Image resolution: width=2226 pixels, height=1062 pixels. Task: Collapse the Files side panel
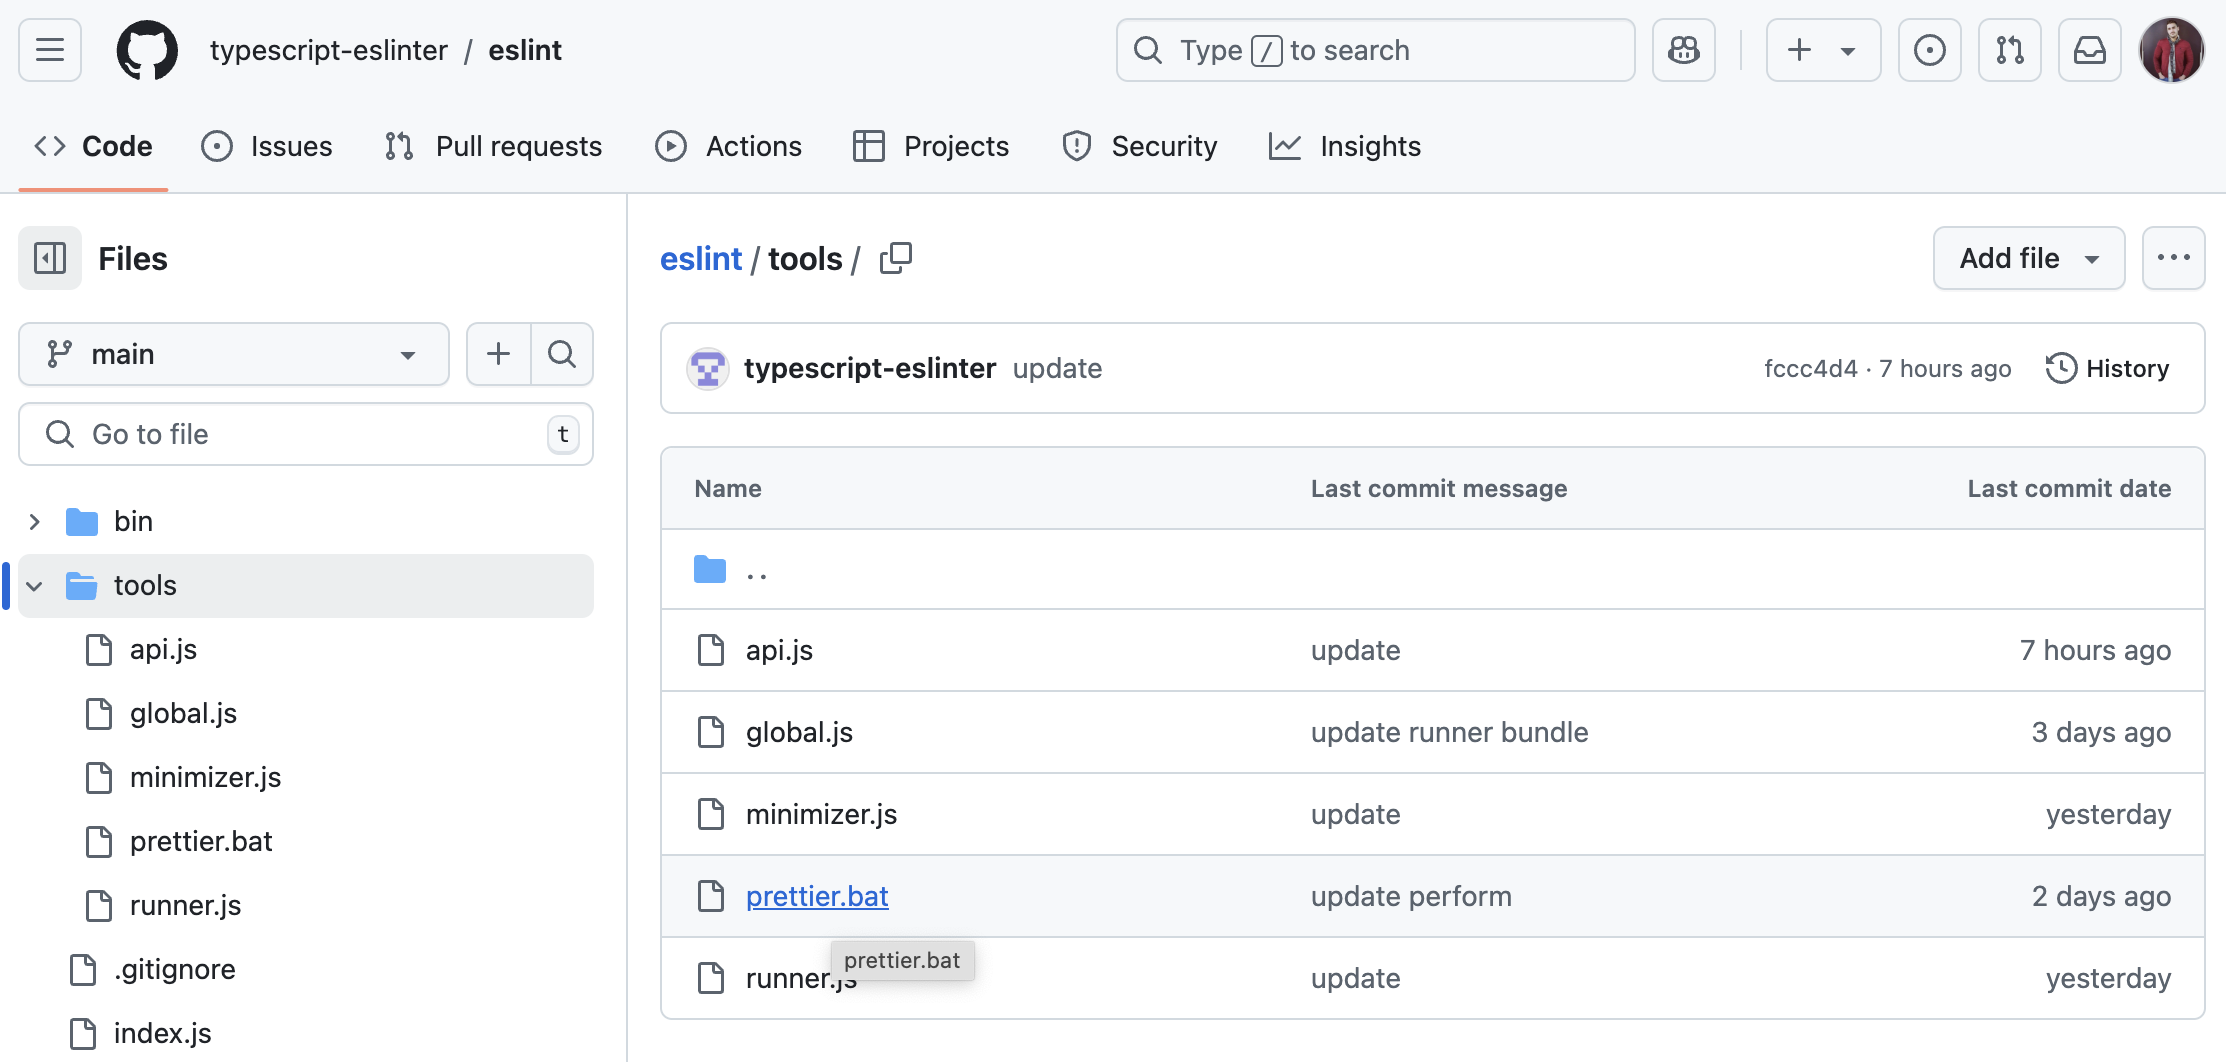[x=50, y=259]
